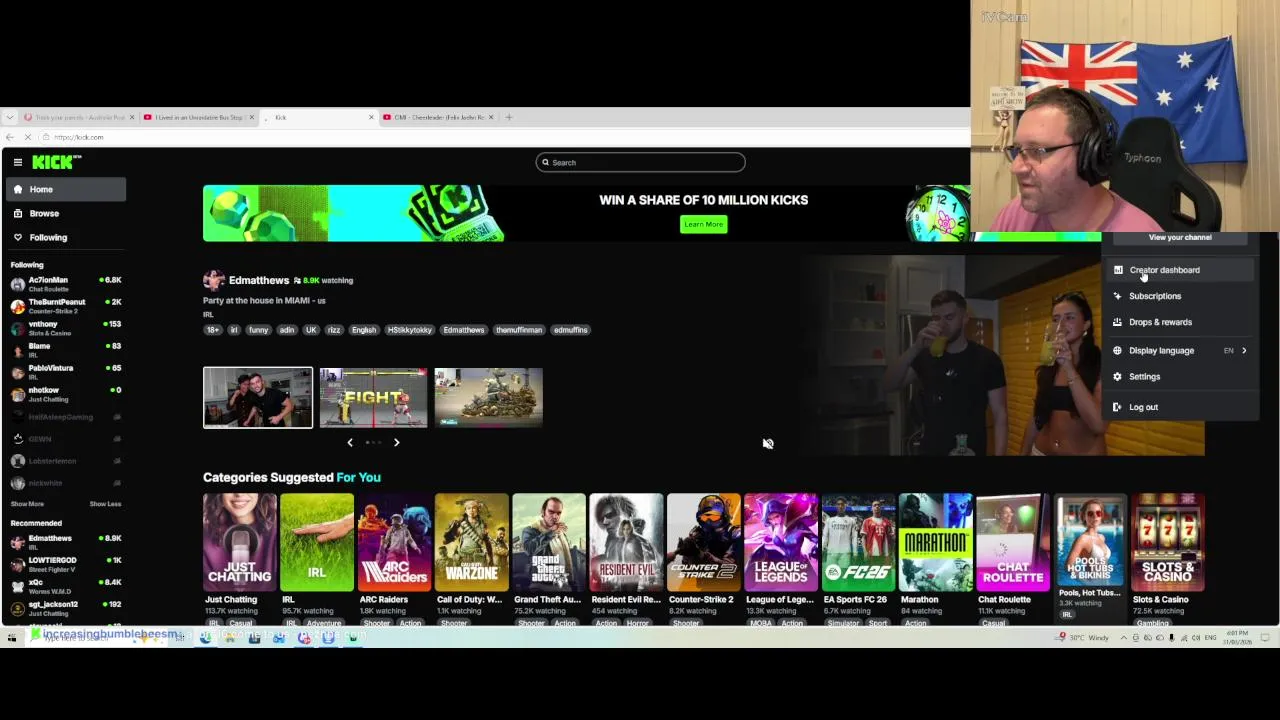Open a new browser tab
The image size is (1280, 720).
(x=509, y=117)
